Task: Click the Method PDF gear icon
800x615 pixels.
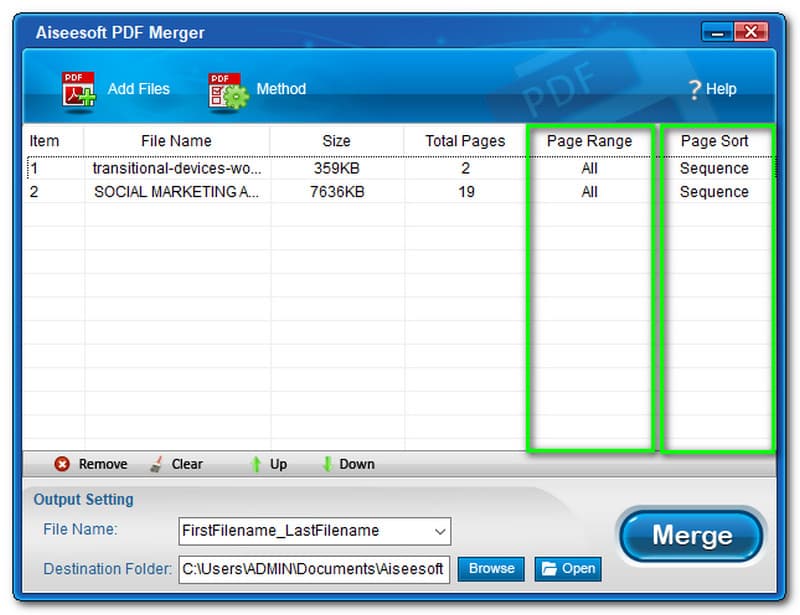Action: [x=228, y=91]
